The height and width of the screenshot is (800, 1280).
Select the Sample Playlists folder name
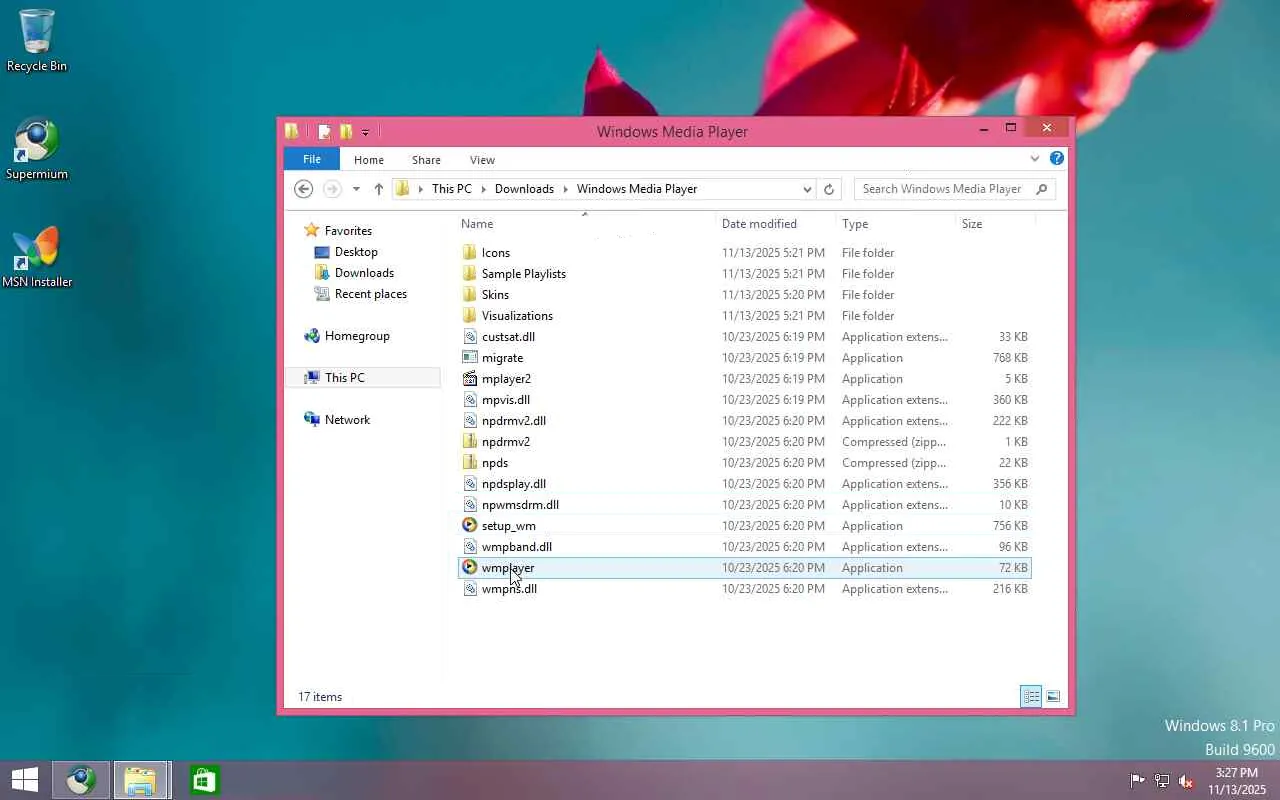tap(524, 274)
